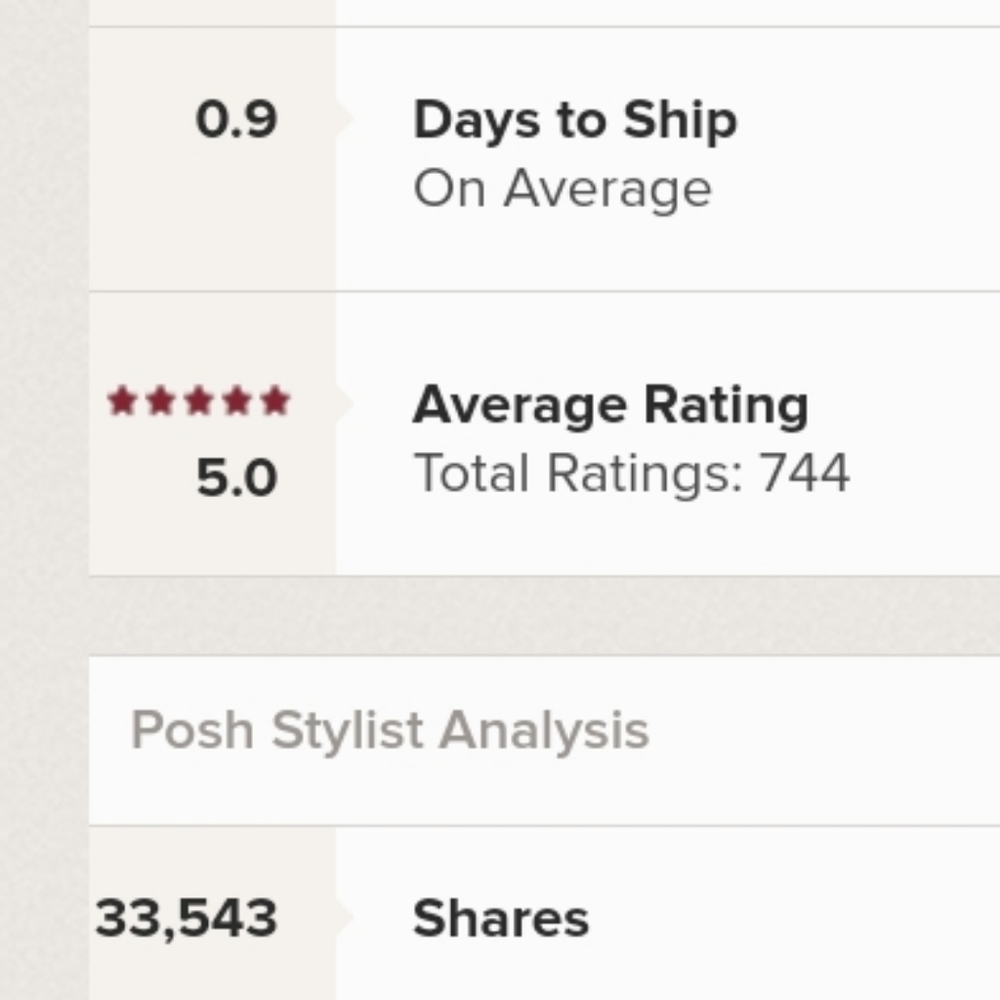
Task: Select the Days to Ship label
Action: pyautogui.click(x=575, y=121)
